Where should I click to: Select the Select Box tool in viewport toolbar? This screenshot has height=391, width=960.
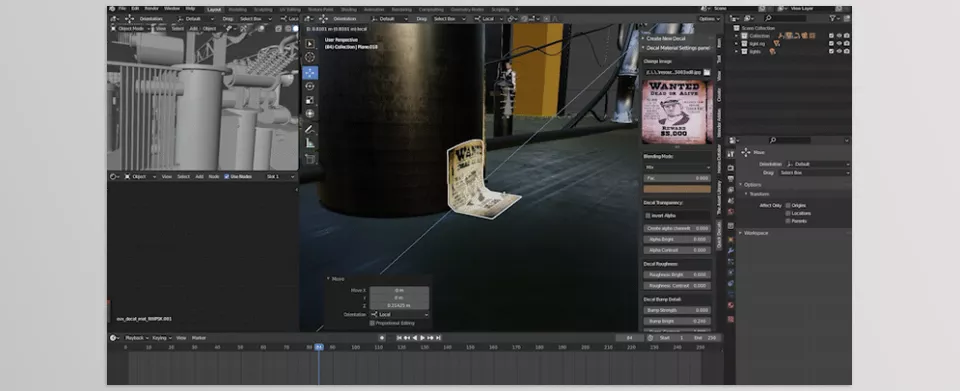(x=310, y=44)
